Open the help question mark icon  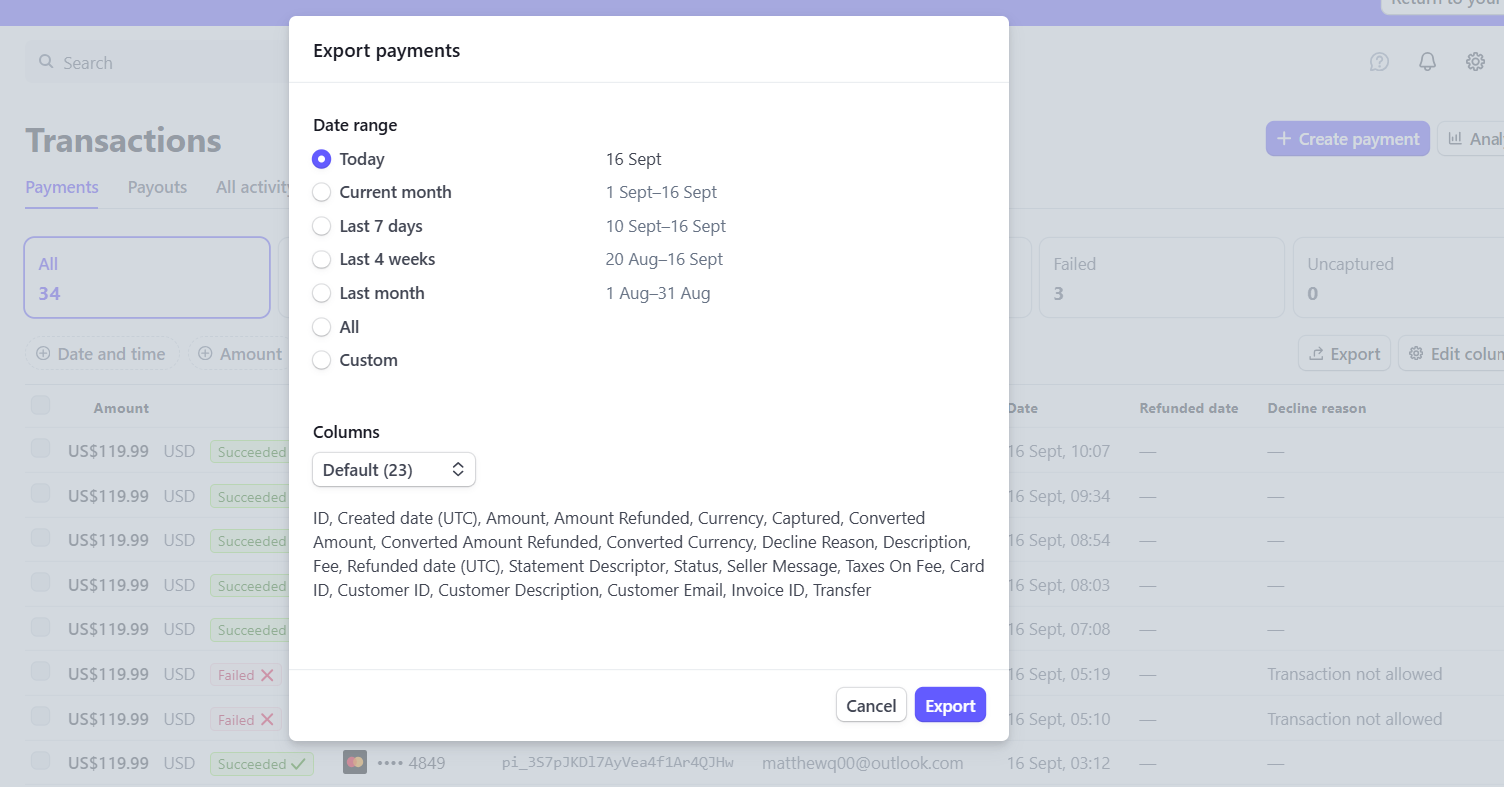click(1379, 62)
